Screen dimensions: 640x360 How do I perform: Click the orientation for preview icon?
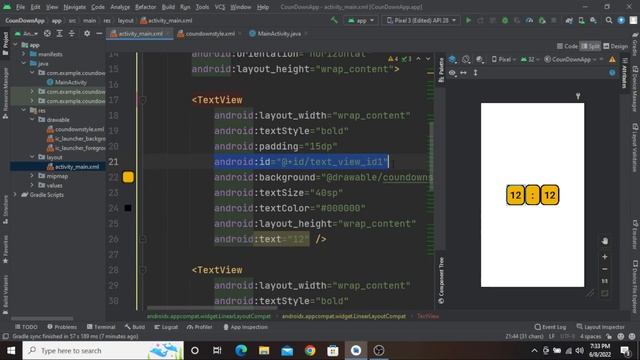pyautogui.click(x=466, y=60)
